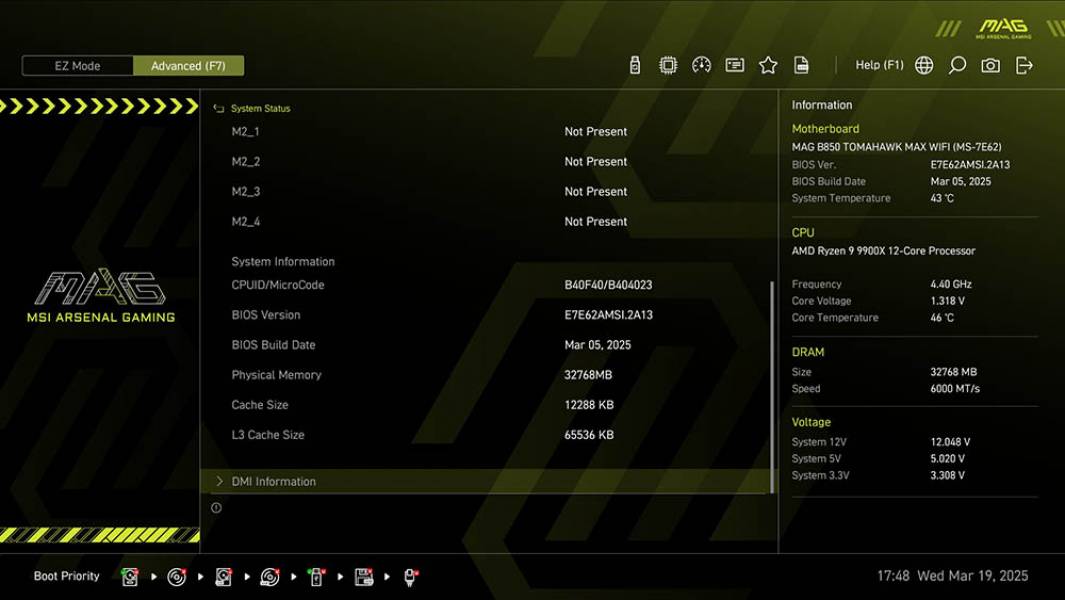Click the Cache Size label
This screenshot has height=600, width=1065.
pyautogui.click(x=259, y=405)
